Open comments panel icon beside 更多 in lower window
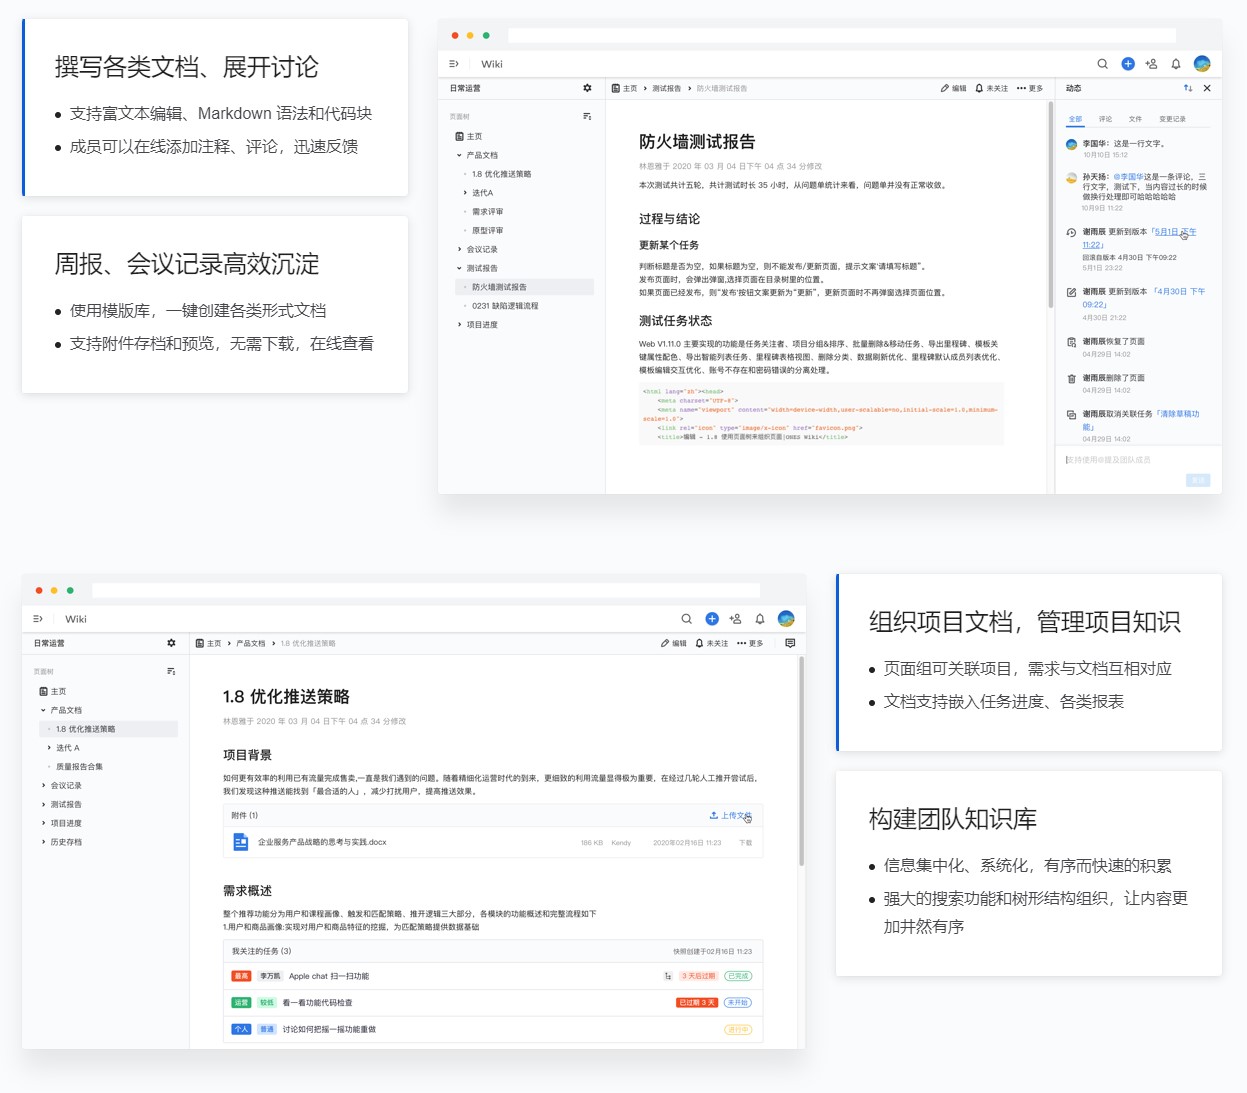Viewport: 1247px width, 1093px height. point(790,643)
